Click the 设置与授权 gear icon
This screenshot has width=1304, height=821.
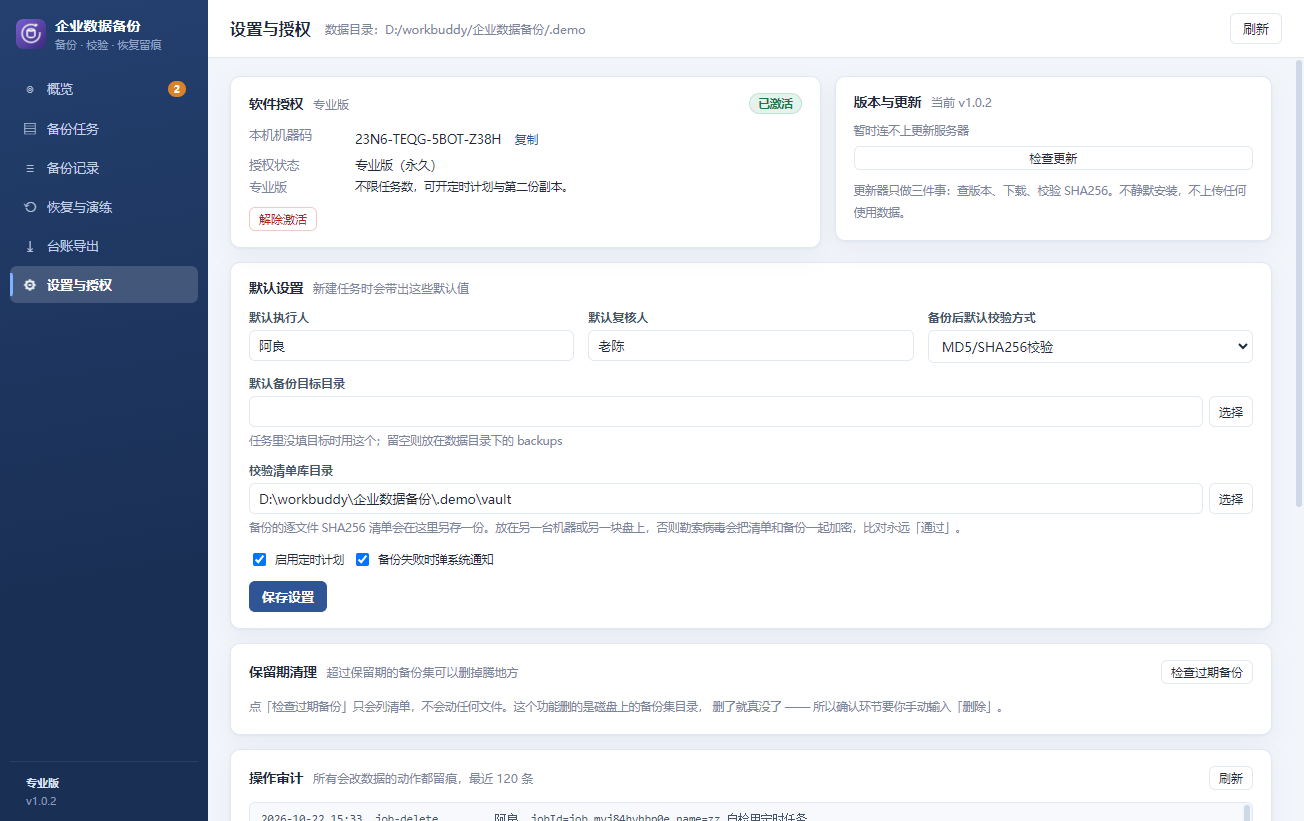pos(30,285)
